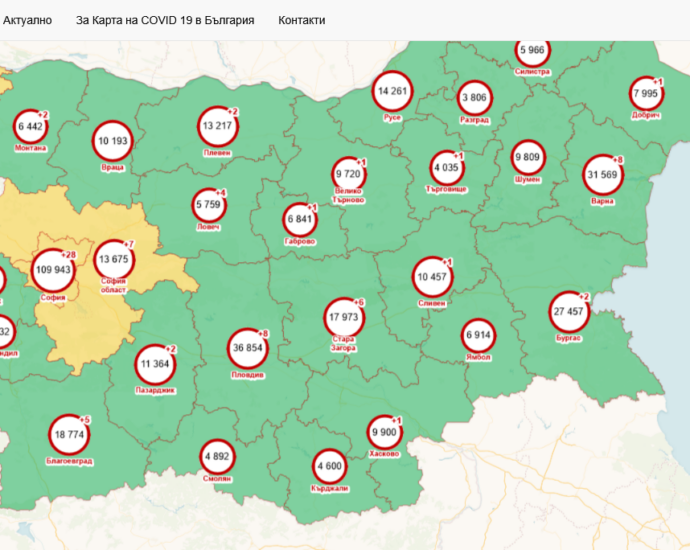Select the Силистра marker showing 5 966
This screenshot has width=690, height=550.
pyautogui.click(x=532, y=50)
